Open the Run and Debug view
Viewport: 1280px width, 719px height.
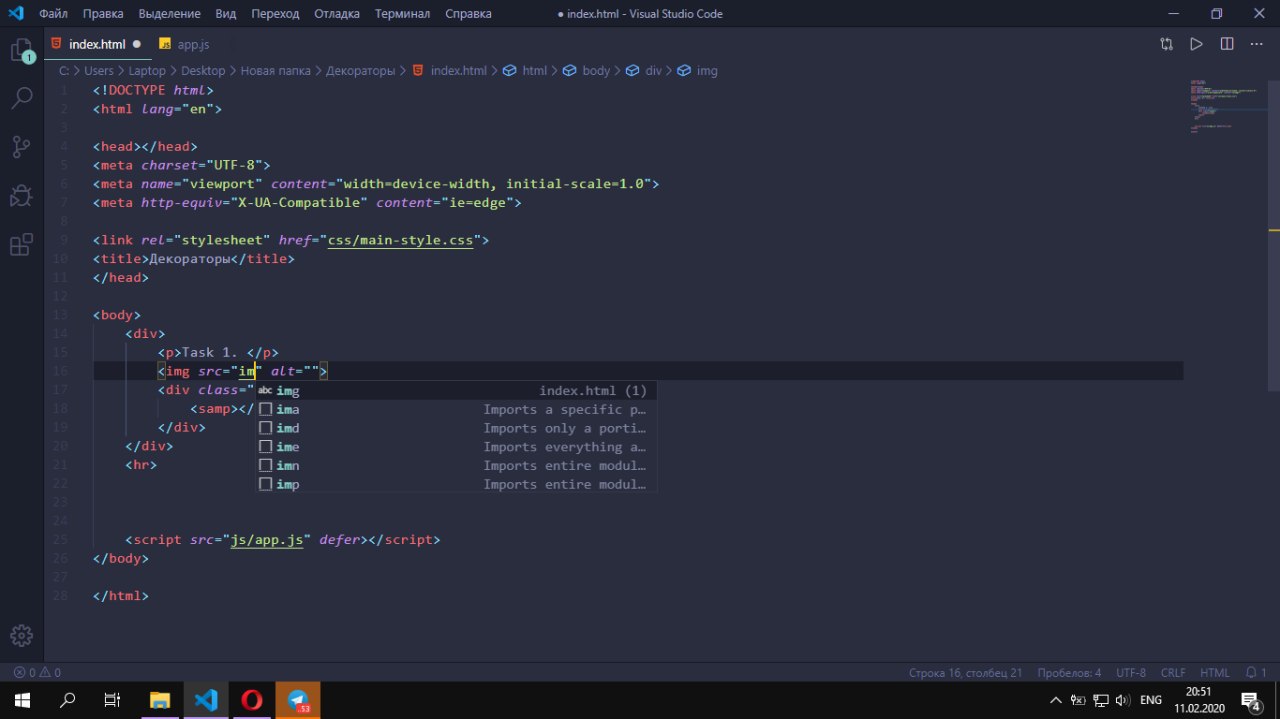click(22, 196)
